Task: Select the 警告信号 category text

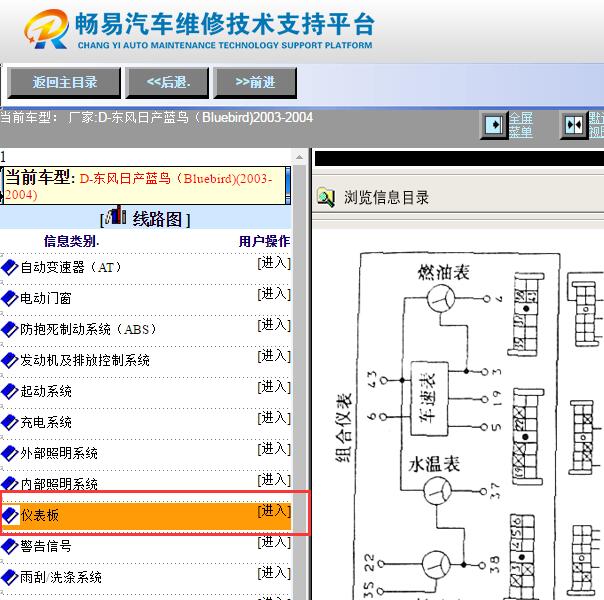Action: 45,546
